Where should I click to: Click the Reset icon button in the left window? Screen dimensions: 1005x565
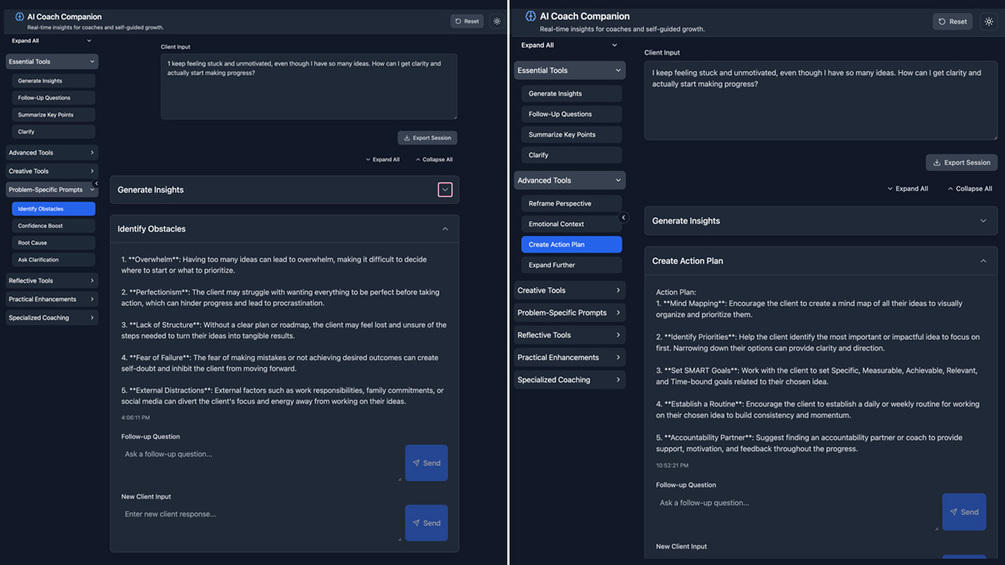[x=467, y=21]
